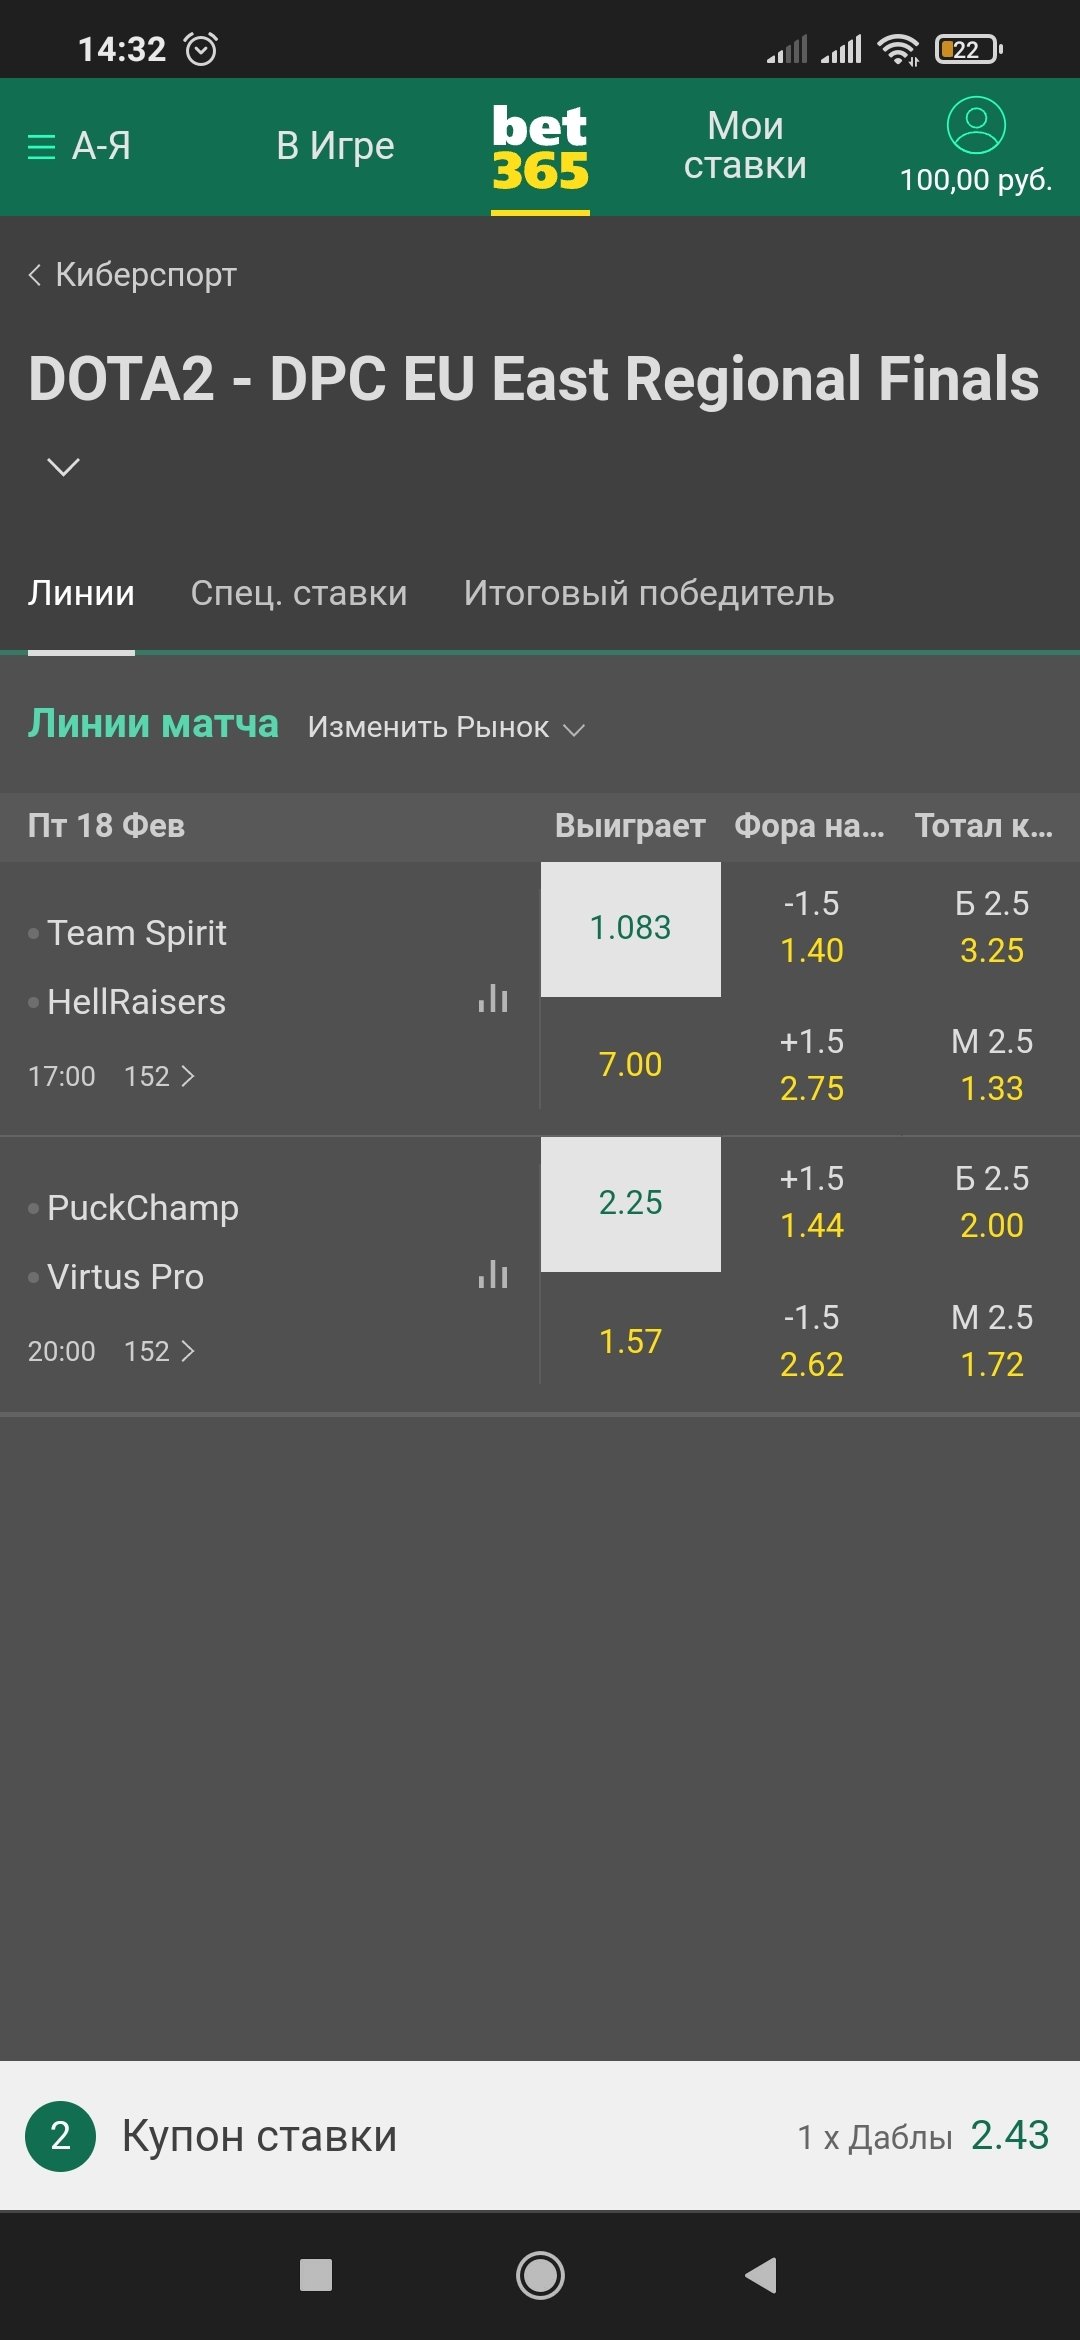Viewport: 1080px width, 2340px height.
Task: Tap the bet365 logo
Action: point(540,147)
